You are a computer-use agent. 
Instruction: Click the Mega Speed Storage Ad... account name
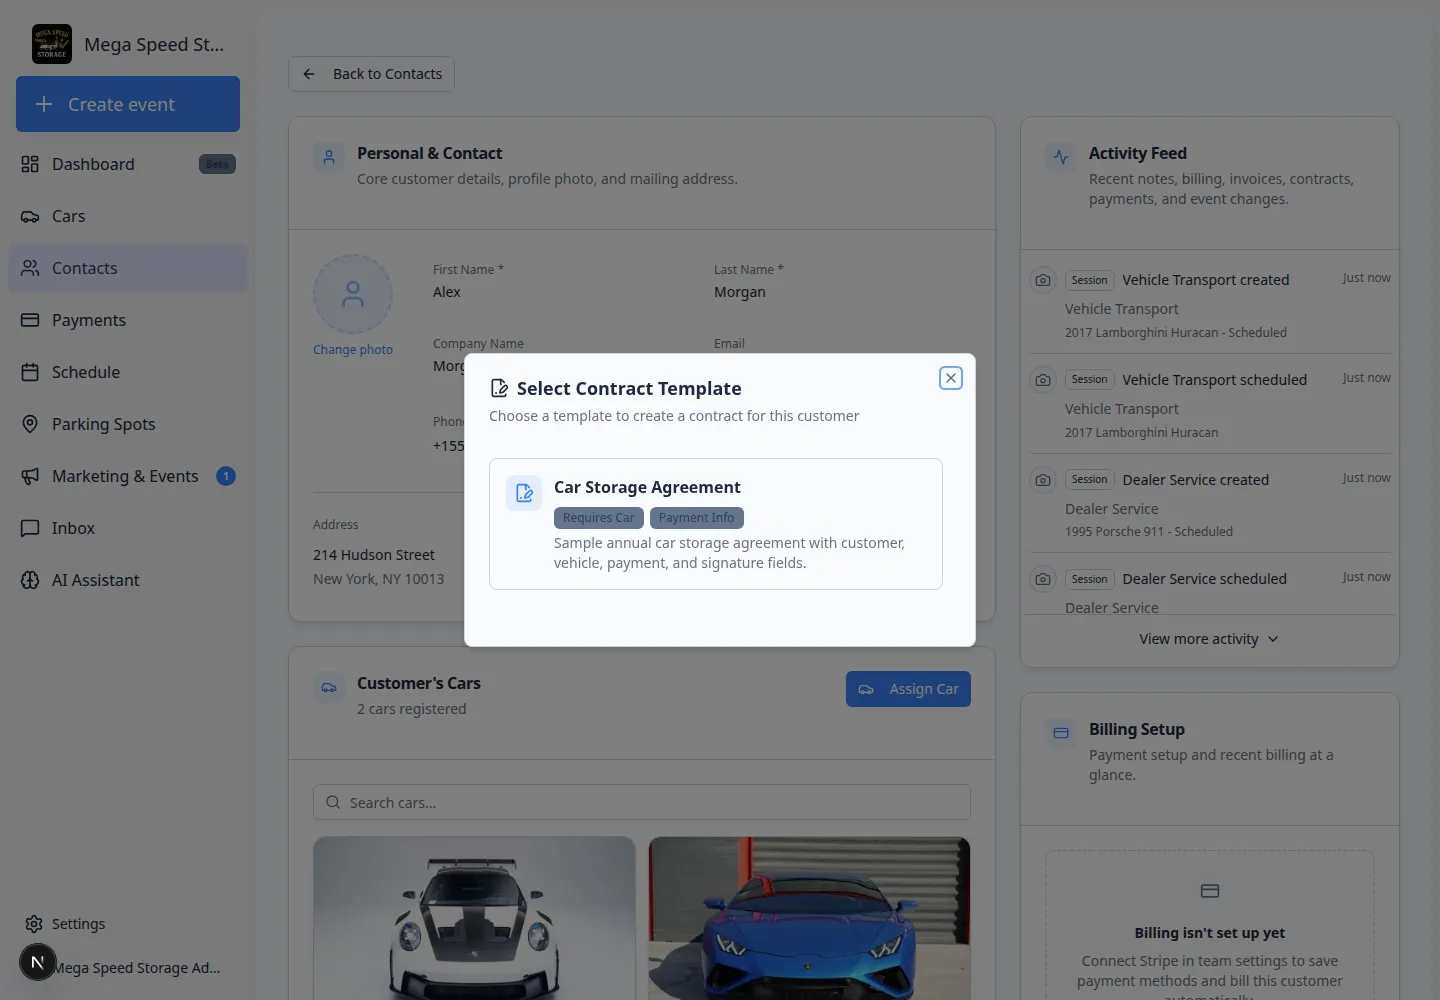(x=138, y=968)
